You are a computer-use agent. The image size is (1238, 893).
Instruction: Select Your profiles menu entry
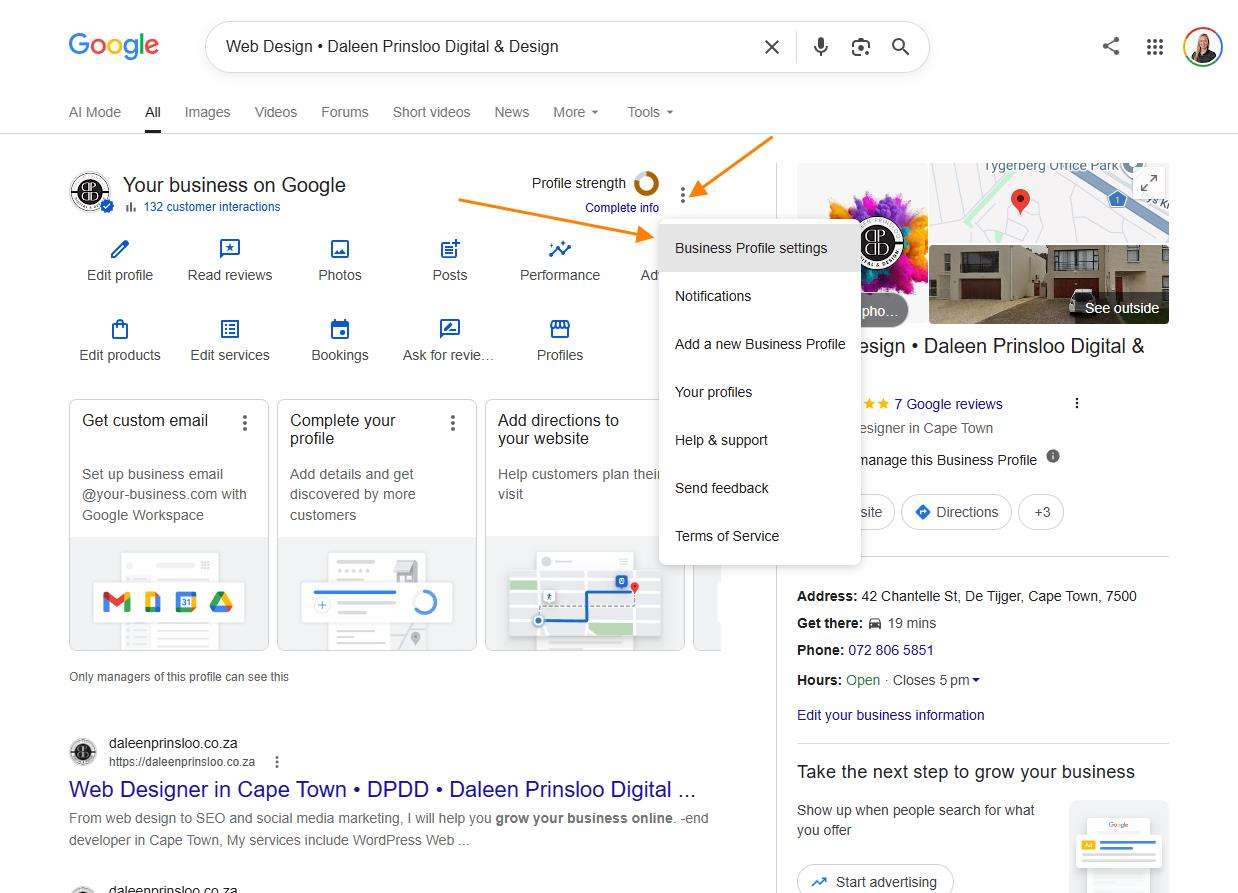[x=760, y=392]
